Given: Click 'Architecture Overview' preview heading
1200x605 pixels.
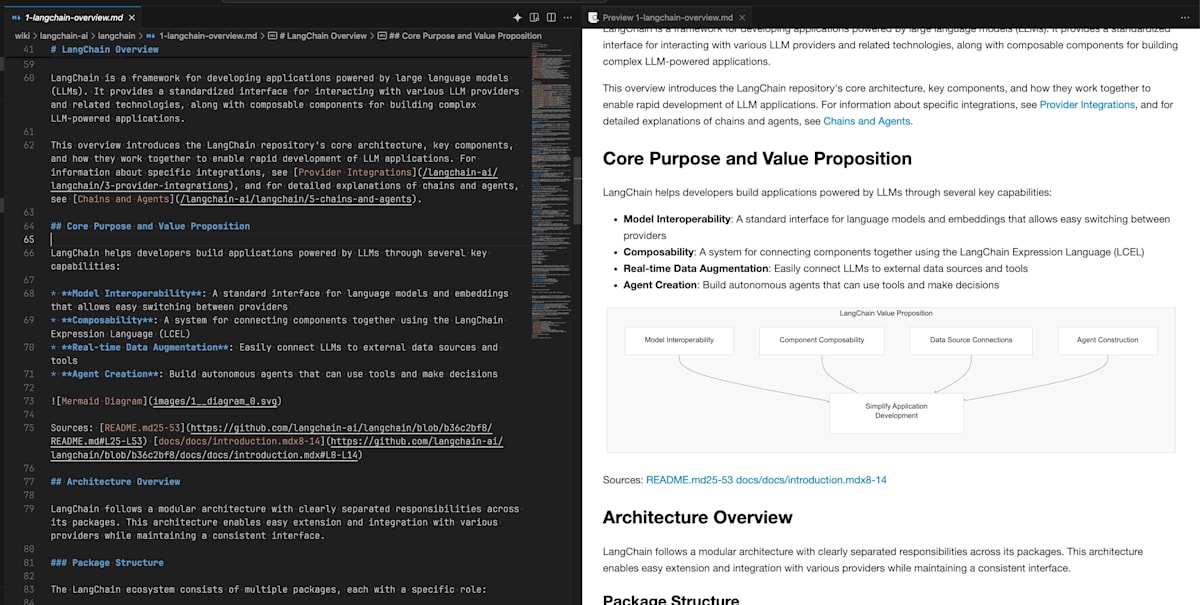Looking at the screenshot, I should click(698, 517).
